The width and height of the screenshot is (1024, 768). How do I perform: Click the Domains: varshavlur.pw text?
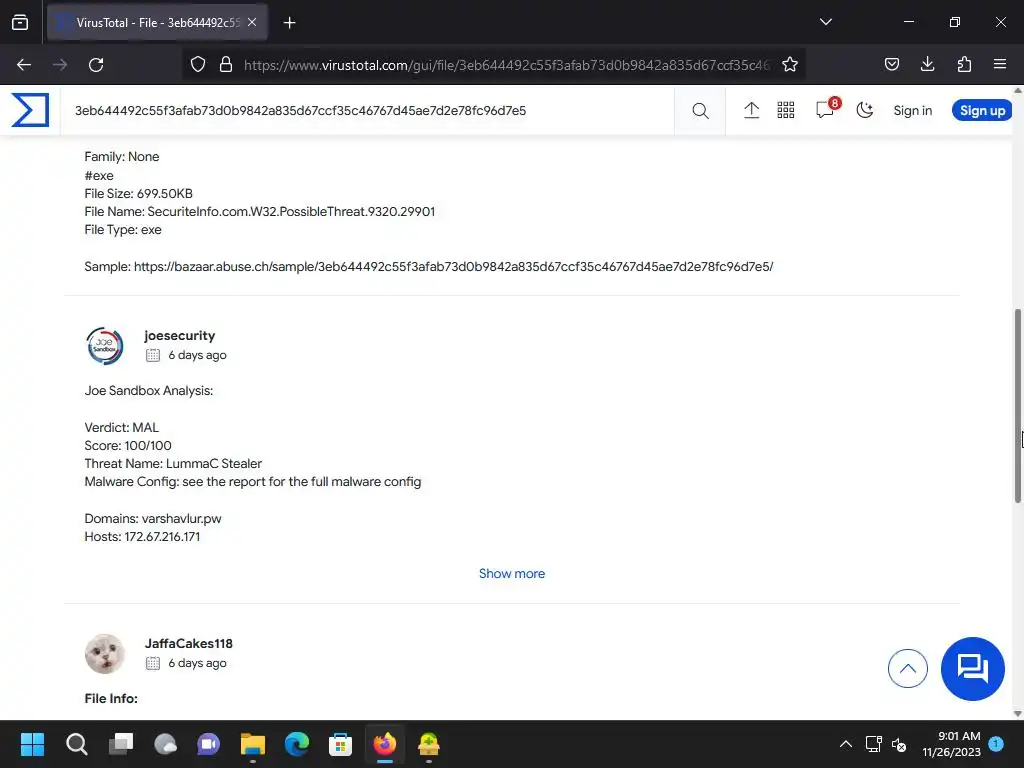(153, 519)
